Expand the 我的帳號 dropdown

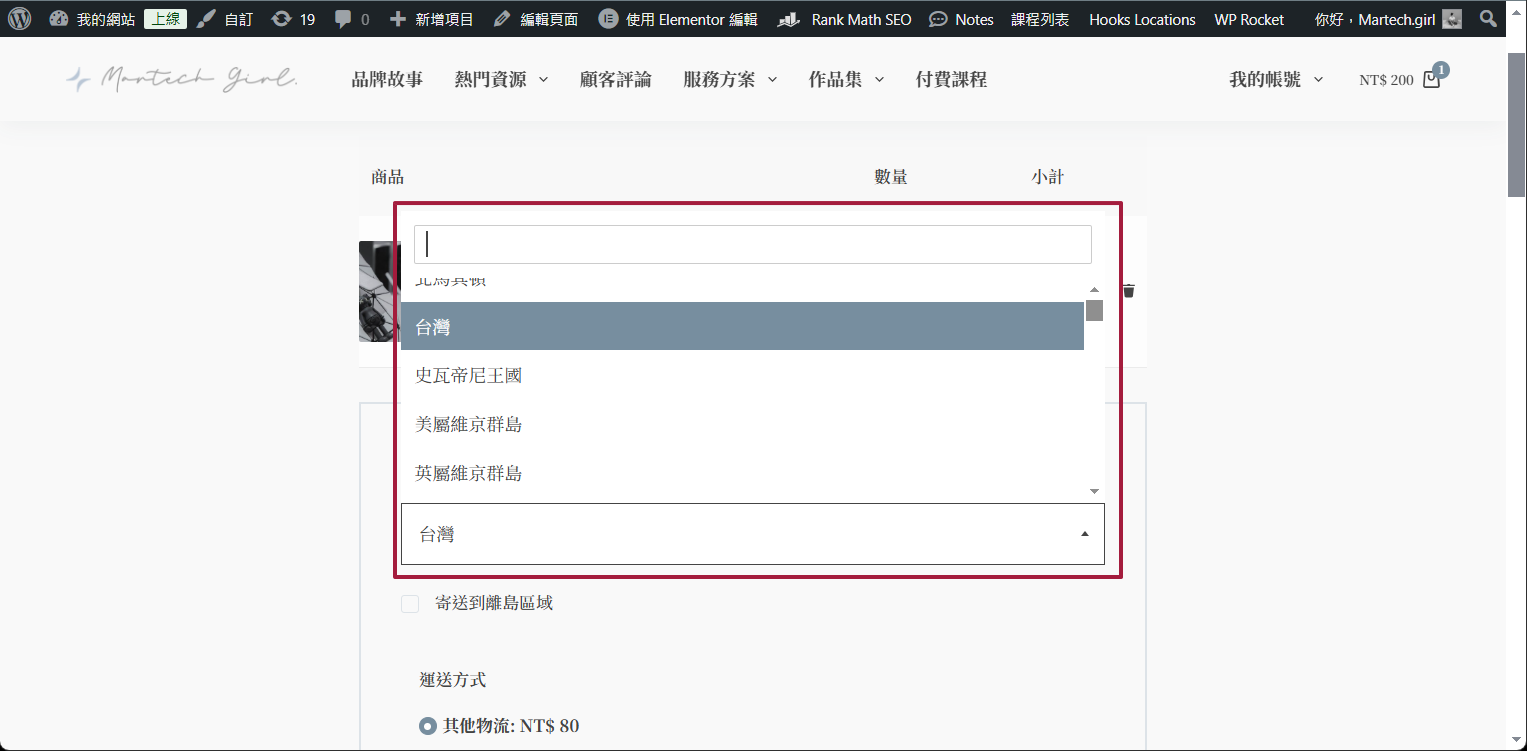(1275, 80)
